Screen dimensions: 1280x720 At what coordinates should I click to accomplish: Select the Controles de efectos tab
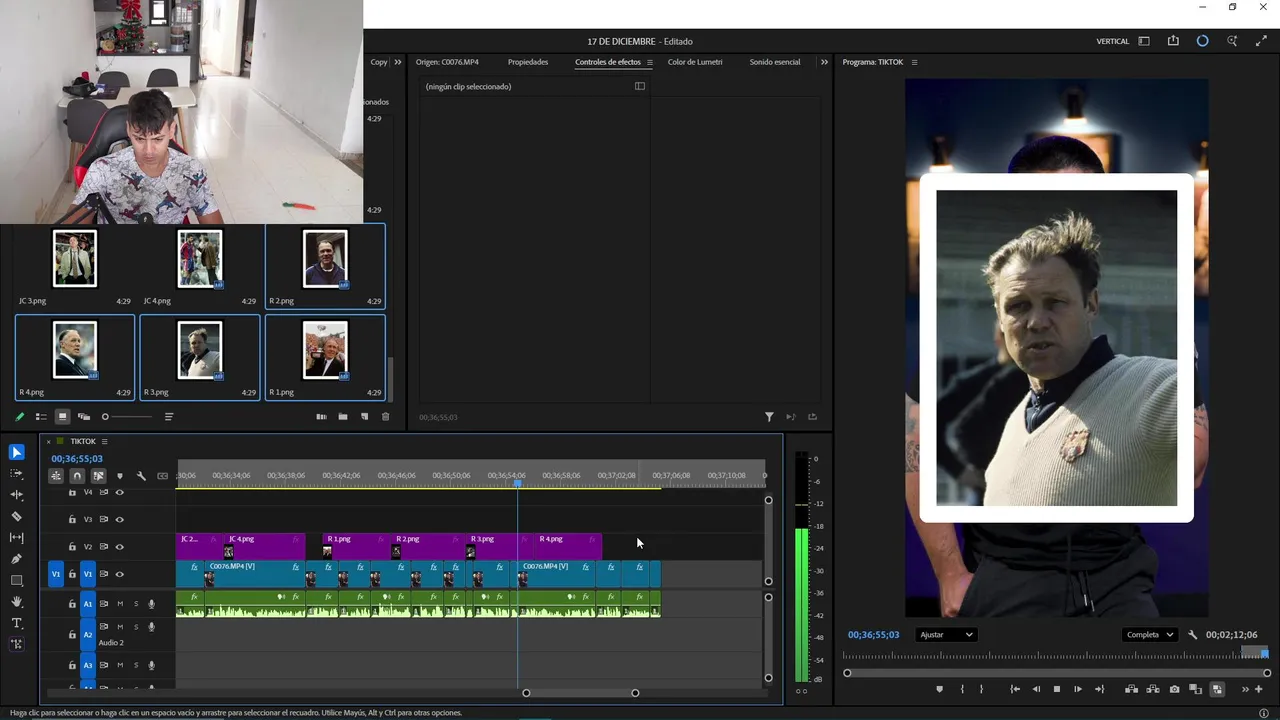coord(608,62)
